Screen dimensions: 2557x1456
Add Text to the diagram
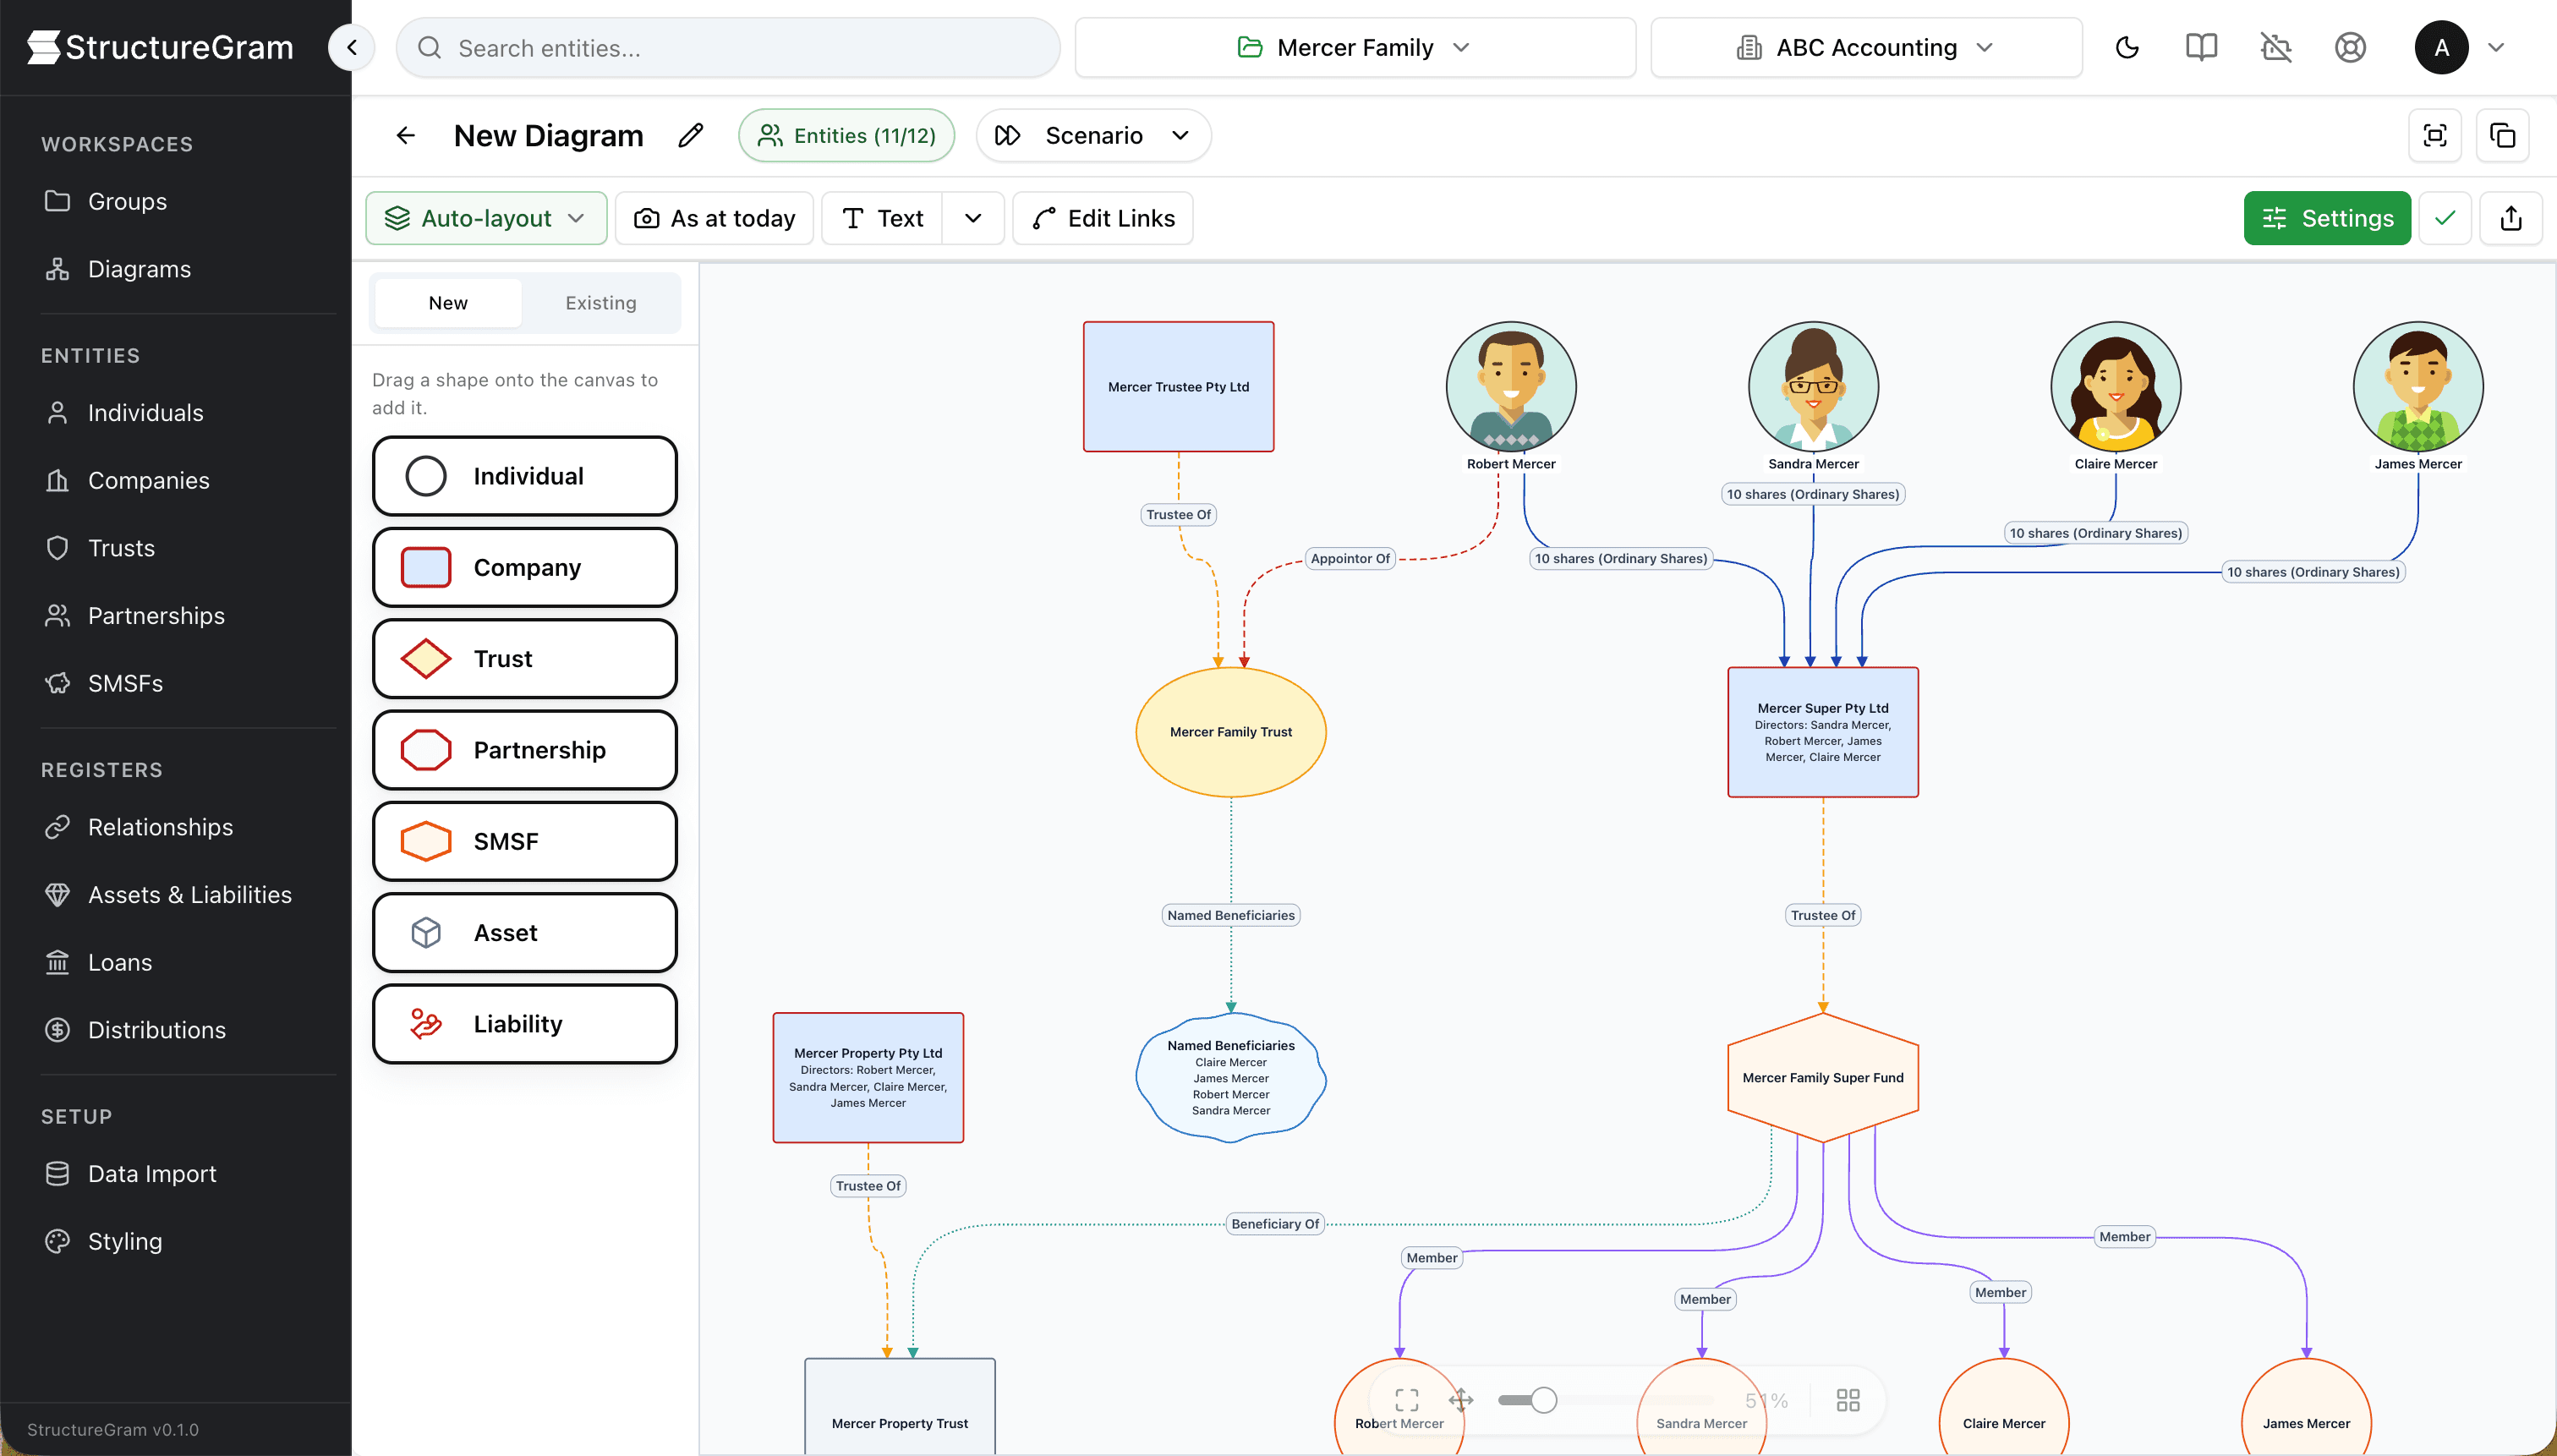882,218
